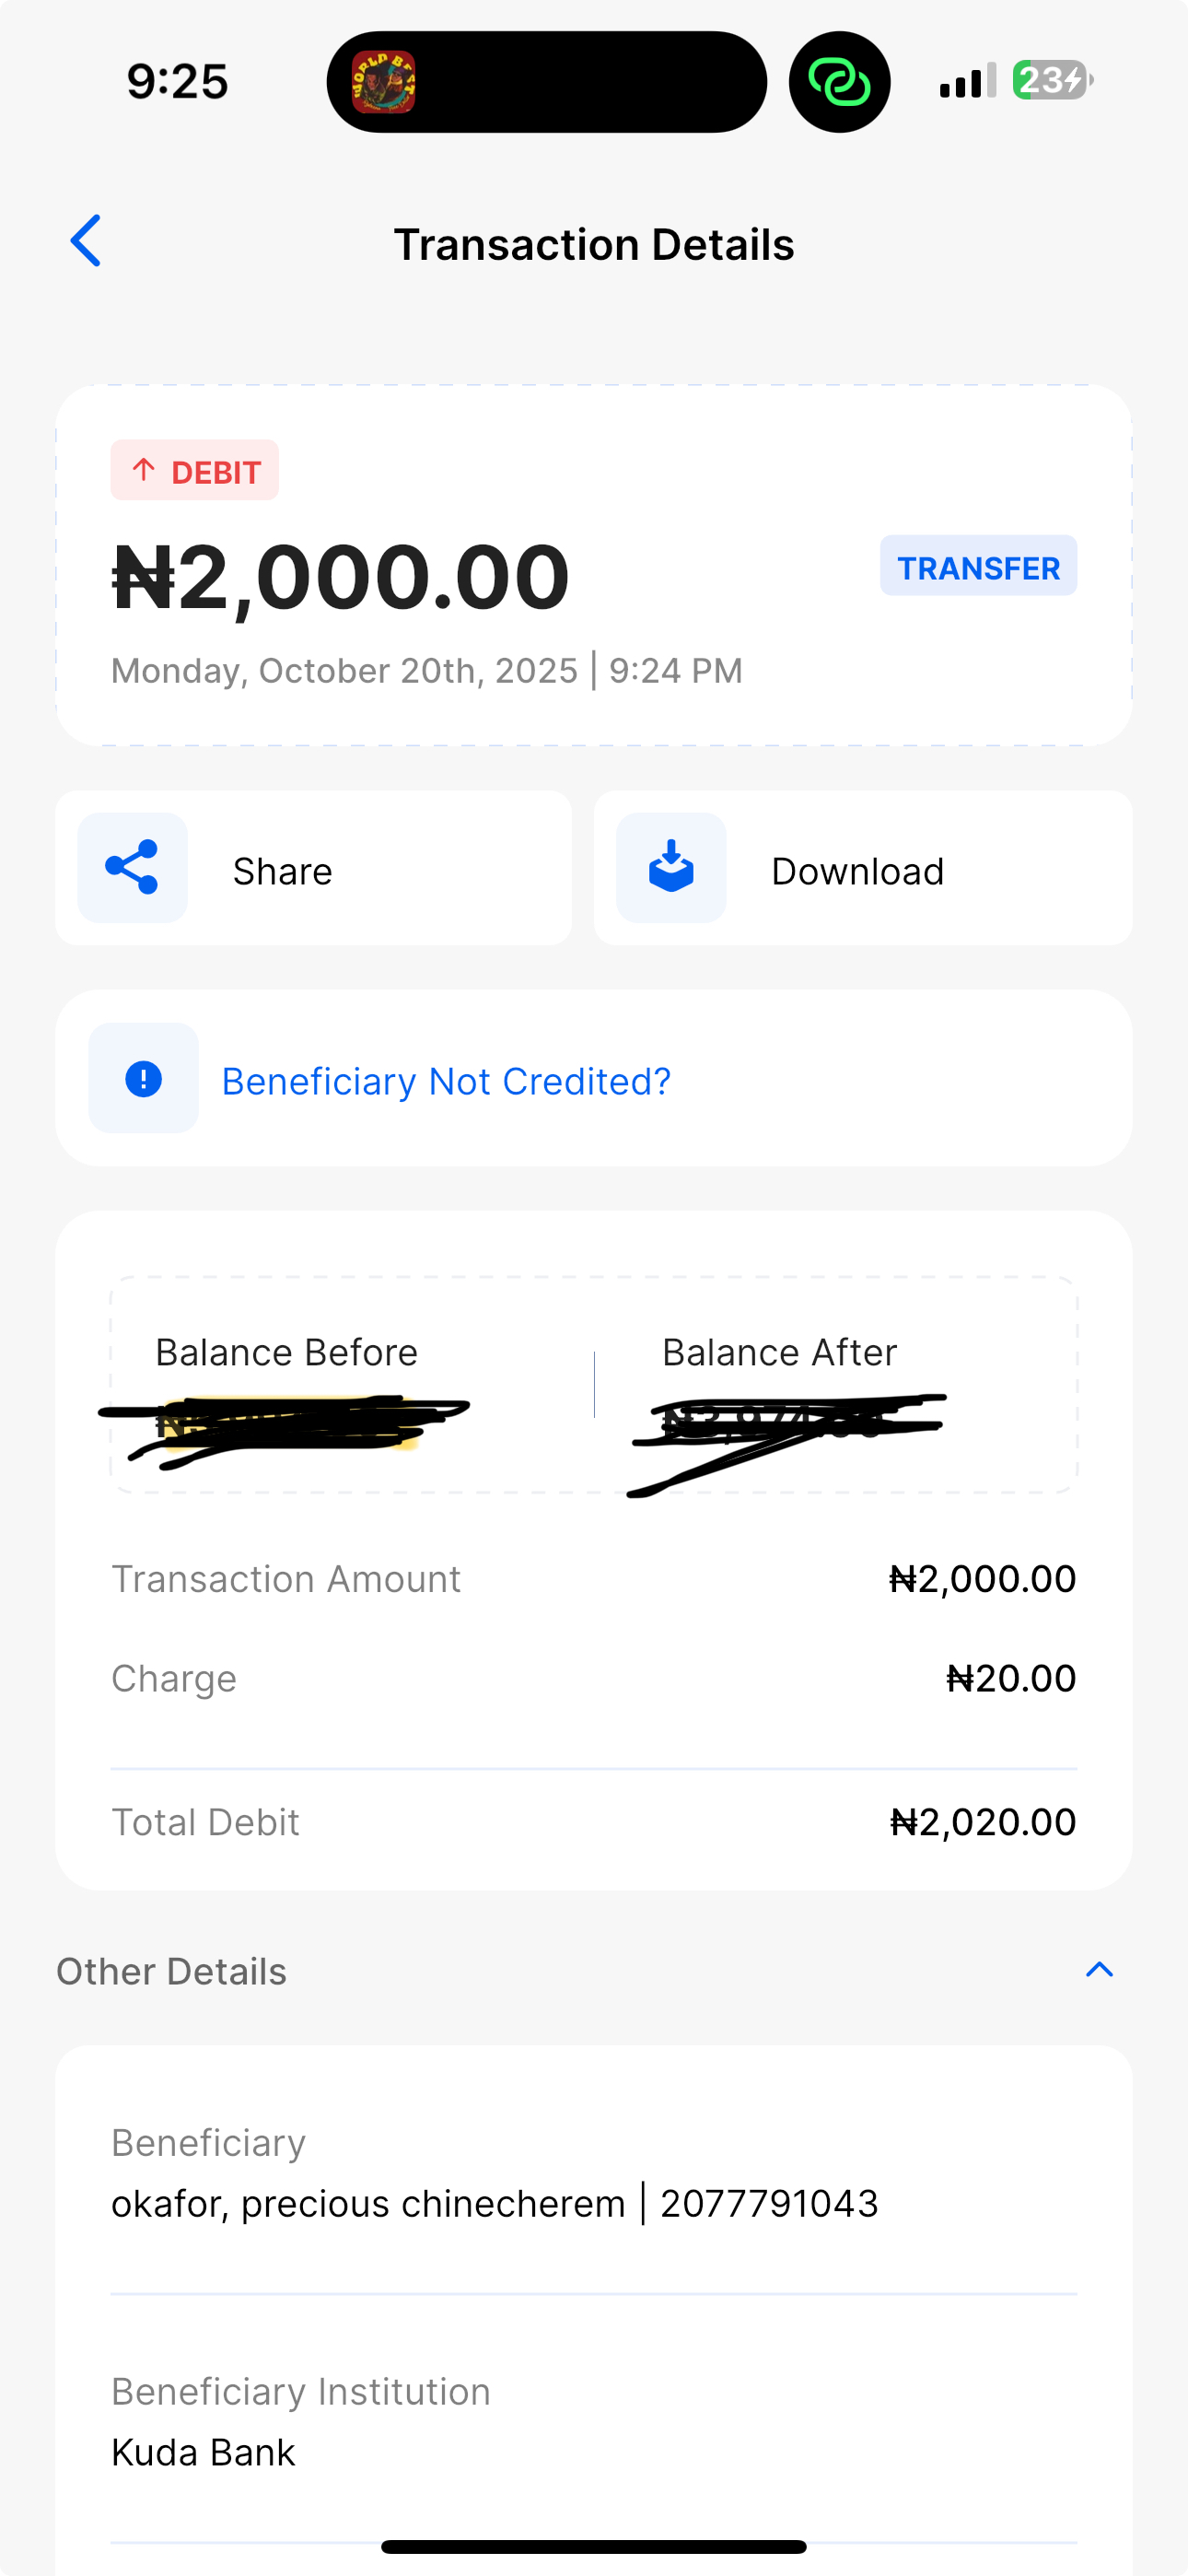Collapse the Other Details section chevron
1188x2576 pixels.
[x=1099, y=1970]
